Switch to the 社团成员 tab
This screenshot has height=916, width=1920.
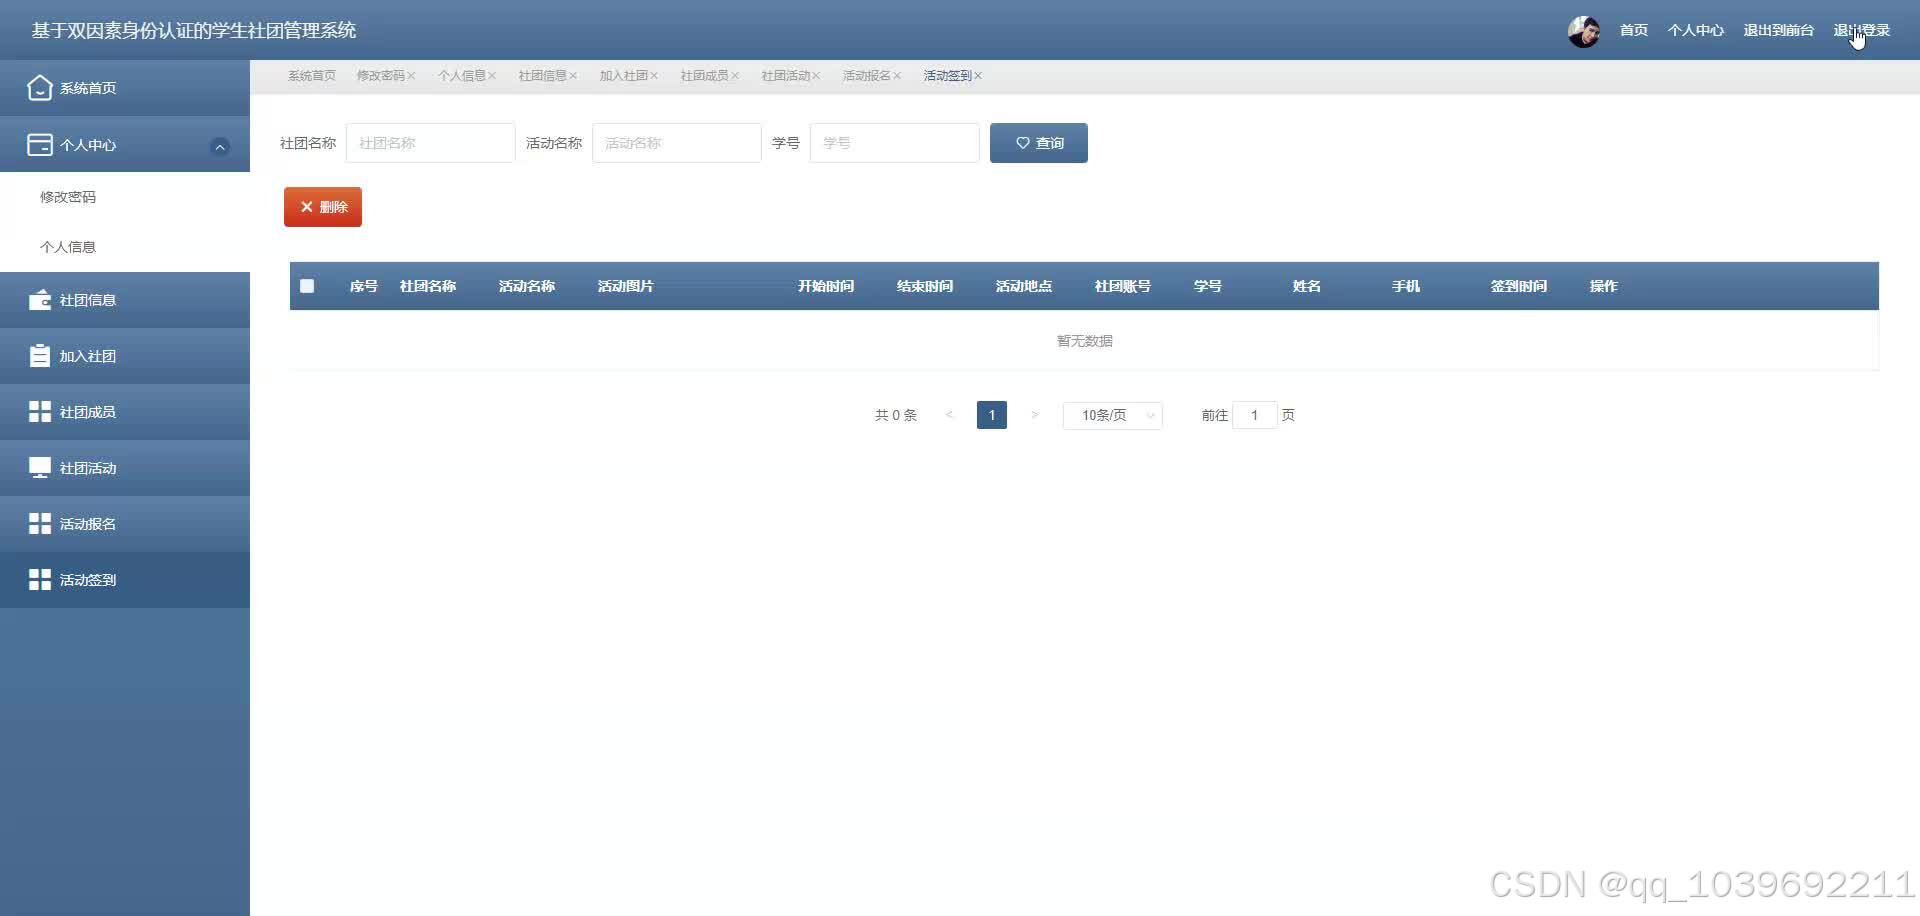(704, 76)
